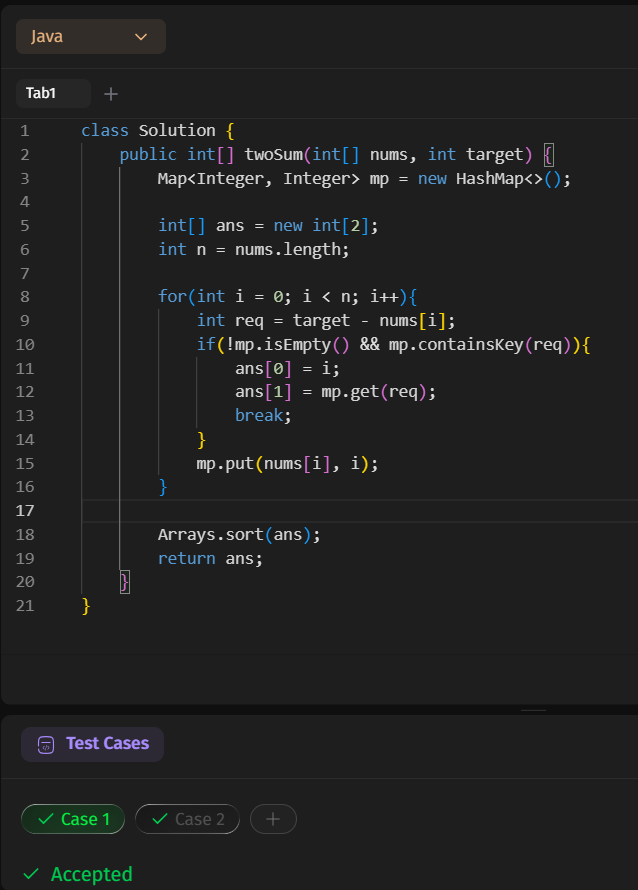Grab the panel resize handle above Test Cases
638x890 pixels.
tap(534, 710)
